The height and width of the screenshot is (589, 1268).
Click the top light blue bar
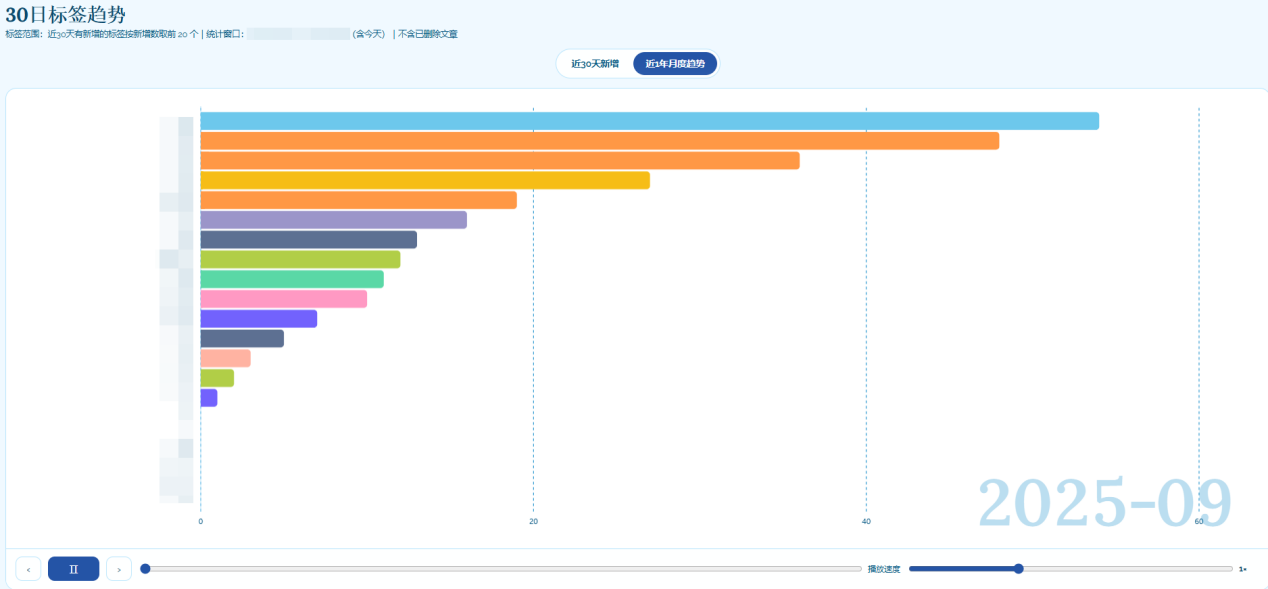[650, 121]
